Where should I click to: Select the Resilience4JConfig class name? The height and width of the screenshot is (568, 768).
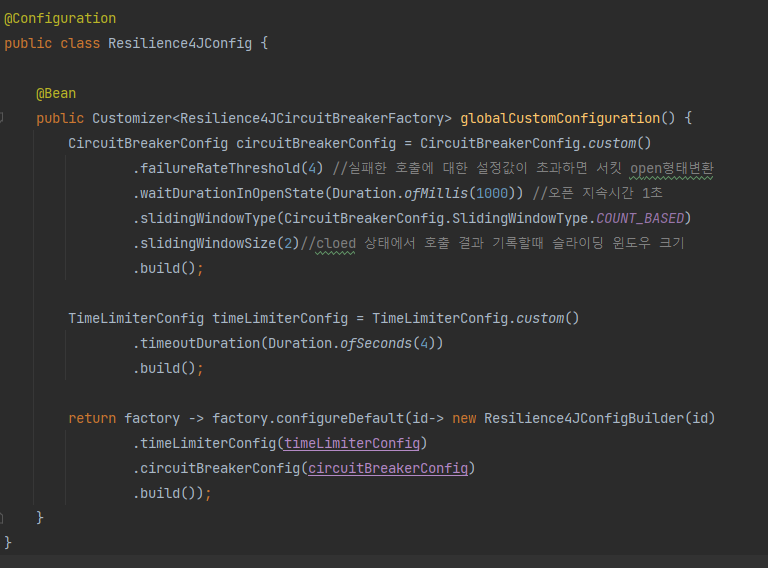180,44
